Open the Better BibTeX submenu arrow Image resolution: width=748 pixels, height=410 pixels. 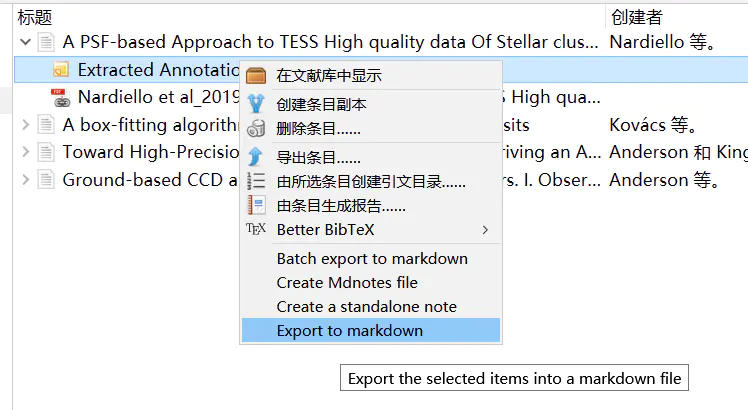(486, 230)
